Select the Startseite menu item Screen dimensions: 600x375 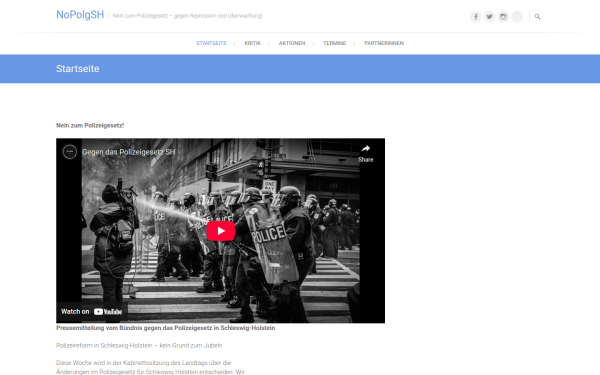(x=211, y=43)
